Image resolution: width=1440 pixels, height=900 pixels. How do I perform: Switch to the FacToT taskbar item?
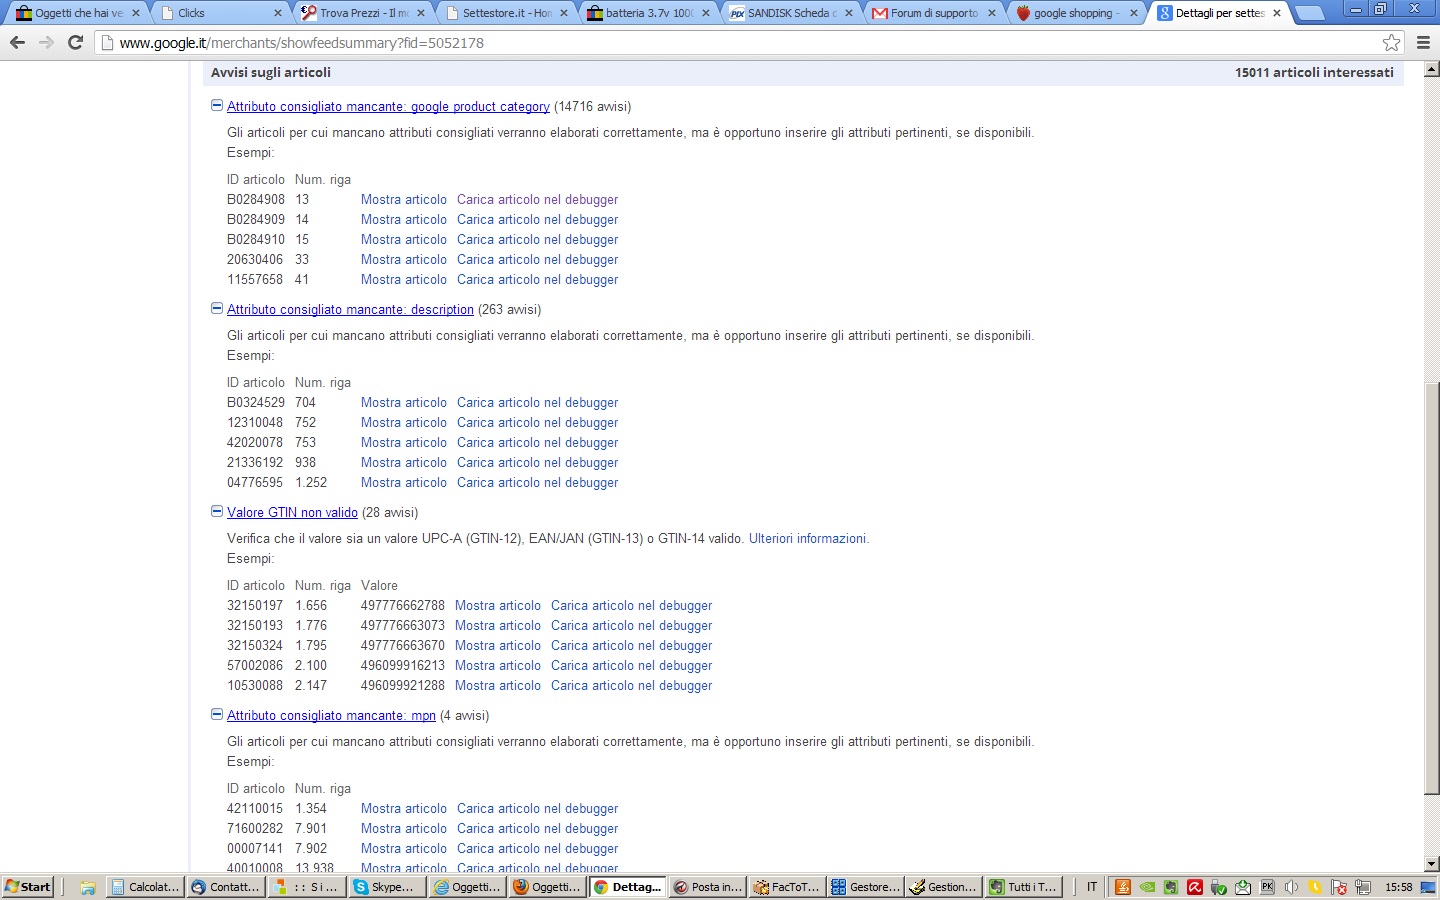pos(787,887)
